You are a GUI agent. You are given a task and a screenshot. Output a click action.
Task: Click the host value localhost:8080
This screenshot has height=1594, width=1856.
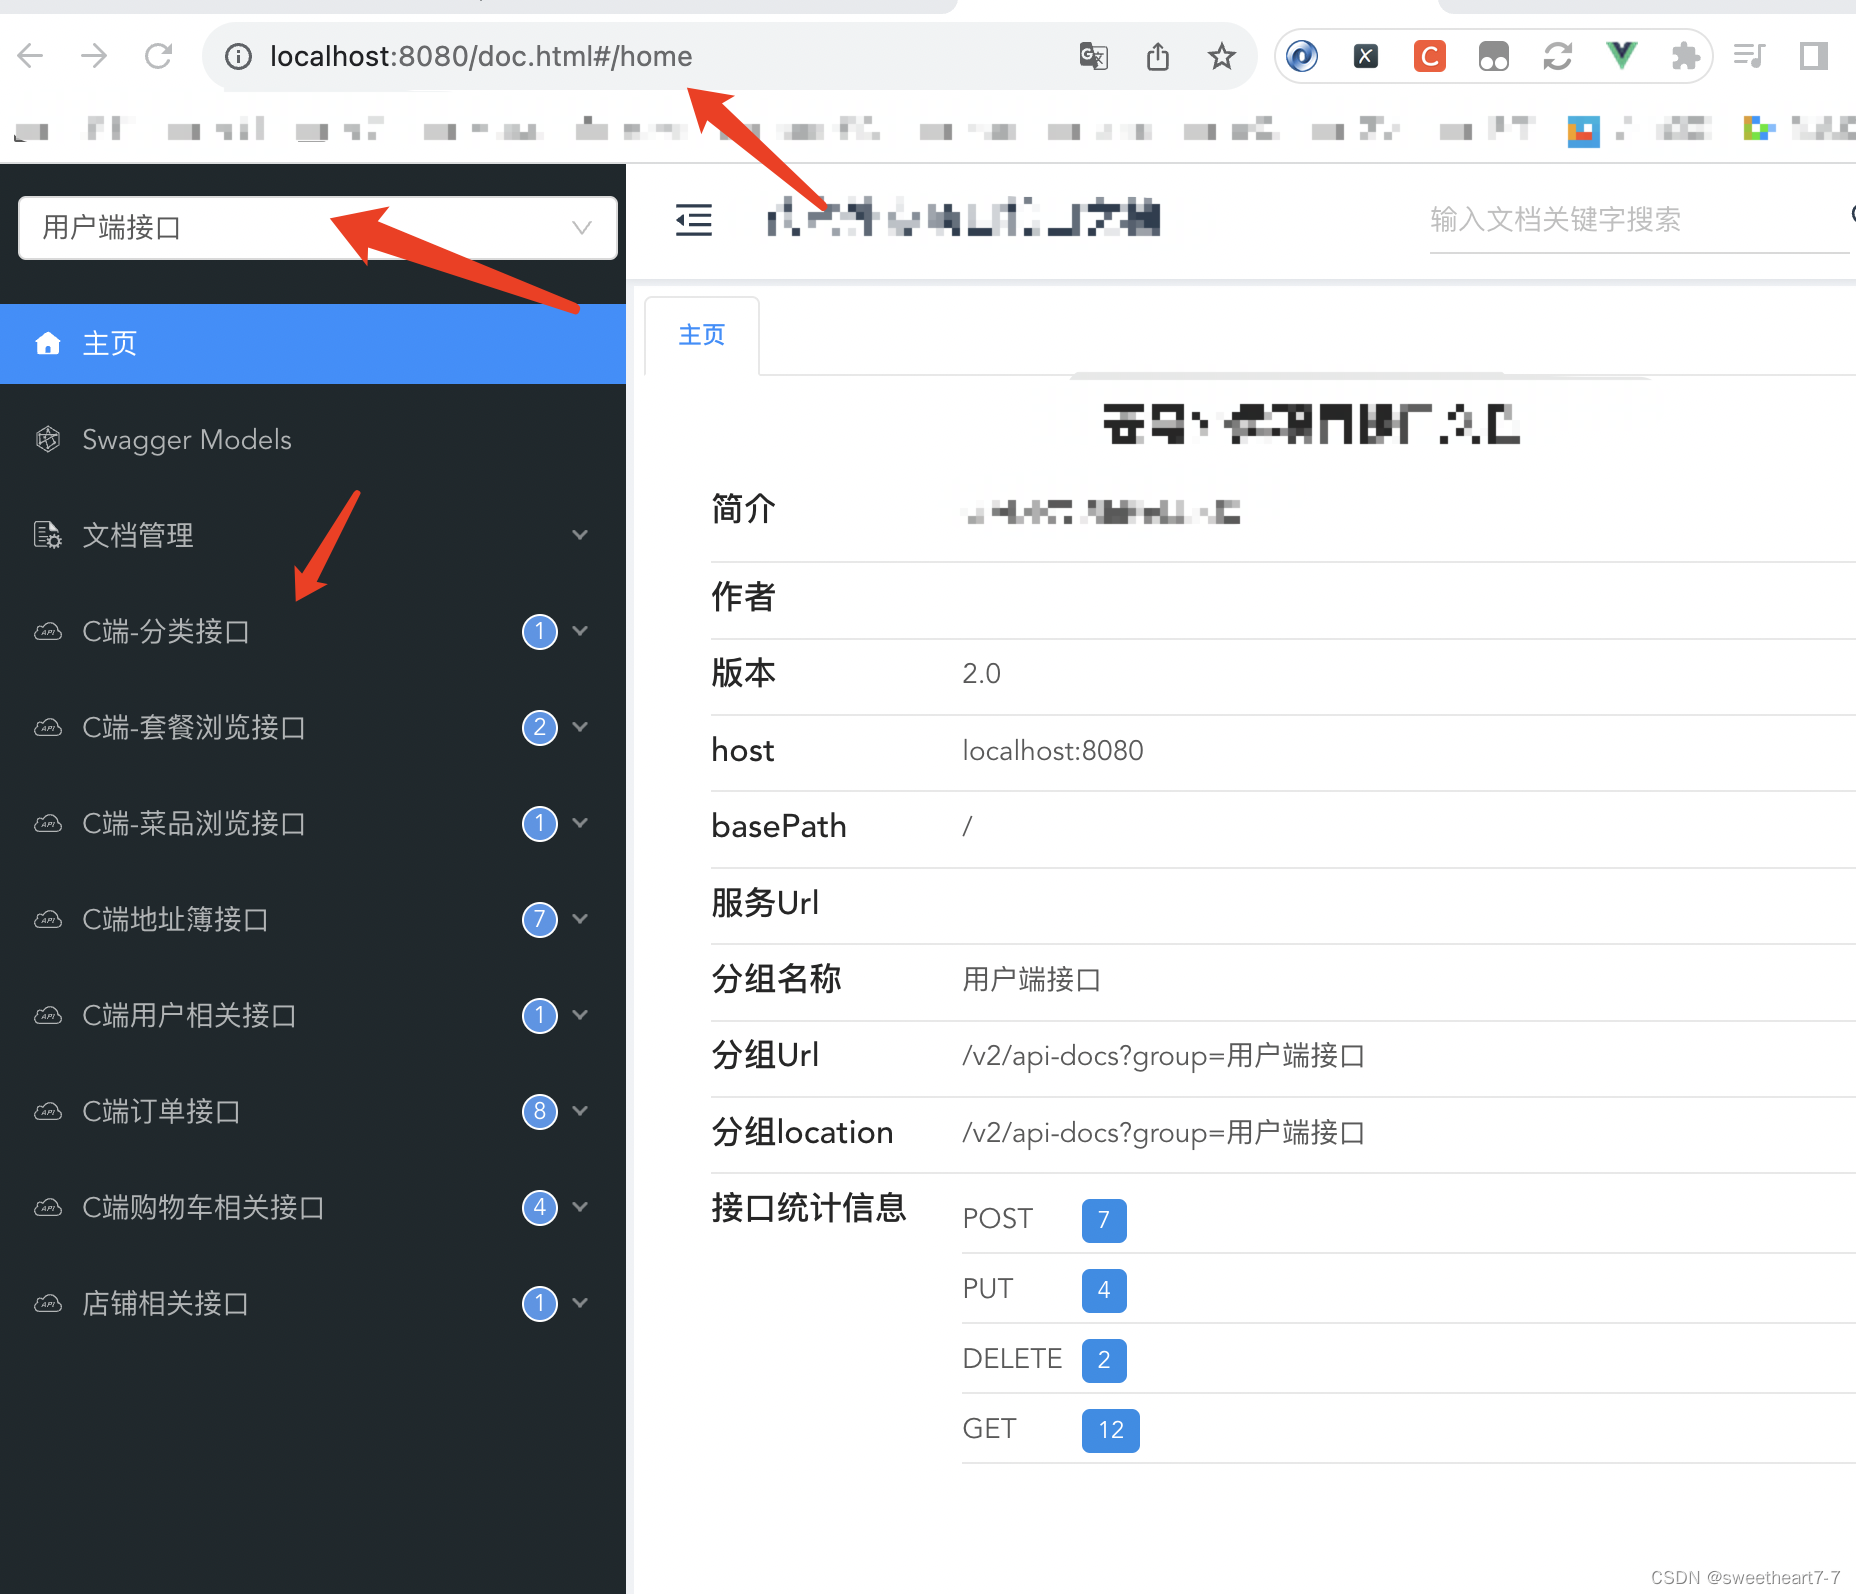click(1053, 751)
